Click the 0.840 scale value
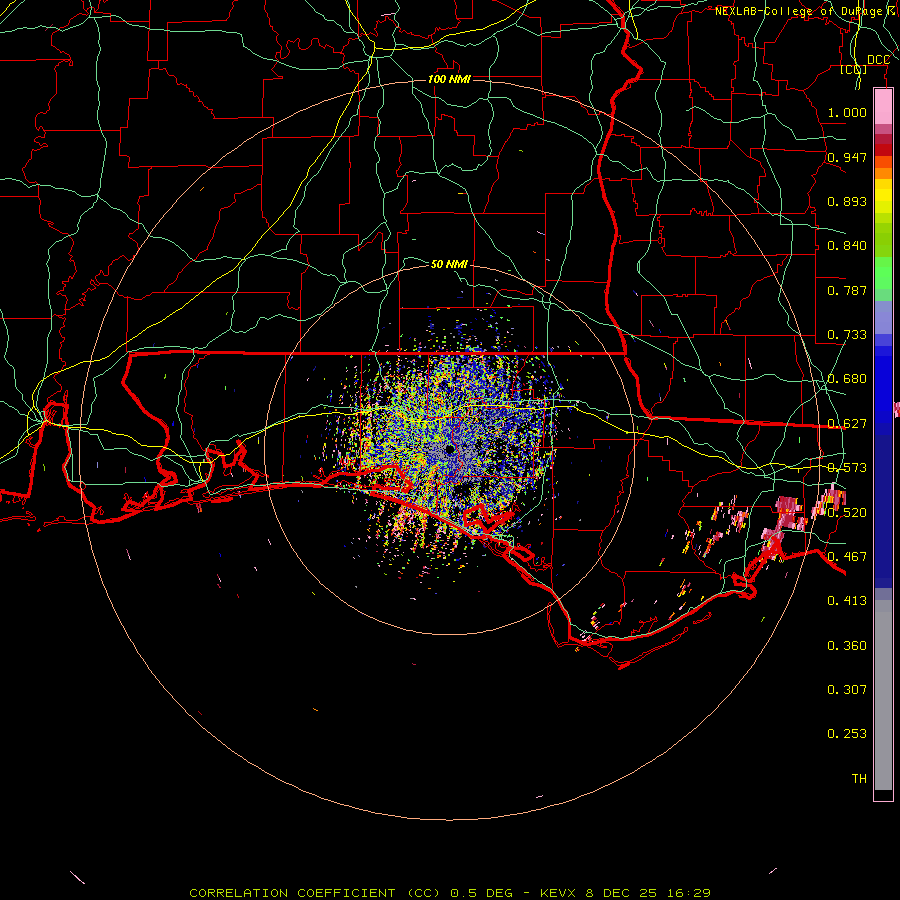 pyautogui.click(x=847, y=246)
